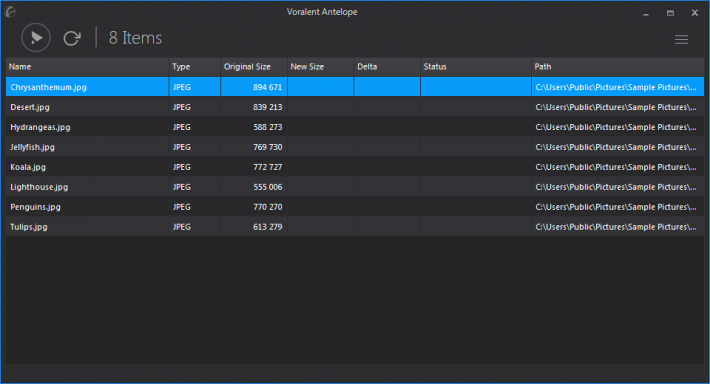
Task: Click the path cell of Lighthouse.jpg
Action: (x=618, y=187)
